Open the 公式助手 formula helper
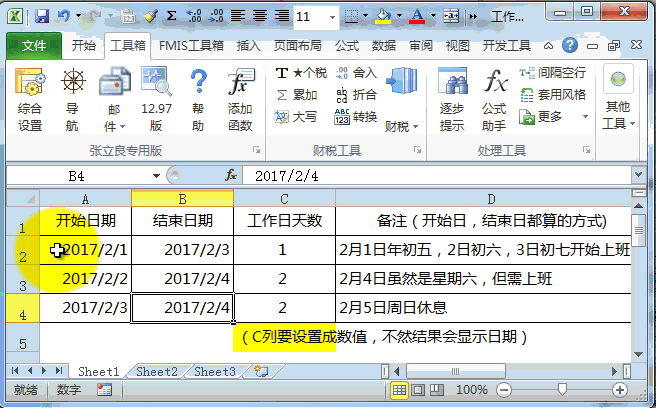This screenshot has width=656, height=408. [494, 100]
